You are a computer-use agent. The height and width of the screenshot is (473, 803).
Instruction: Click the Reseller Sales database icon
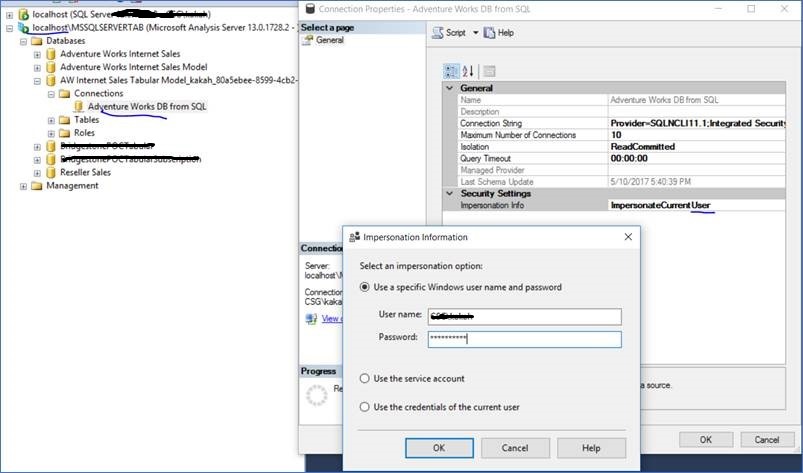51,173
